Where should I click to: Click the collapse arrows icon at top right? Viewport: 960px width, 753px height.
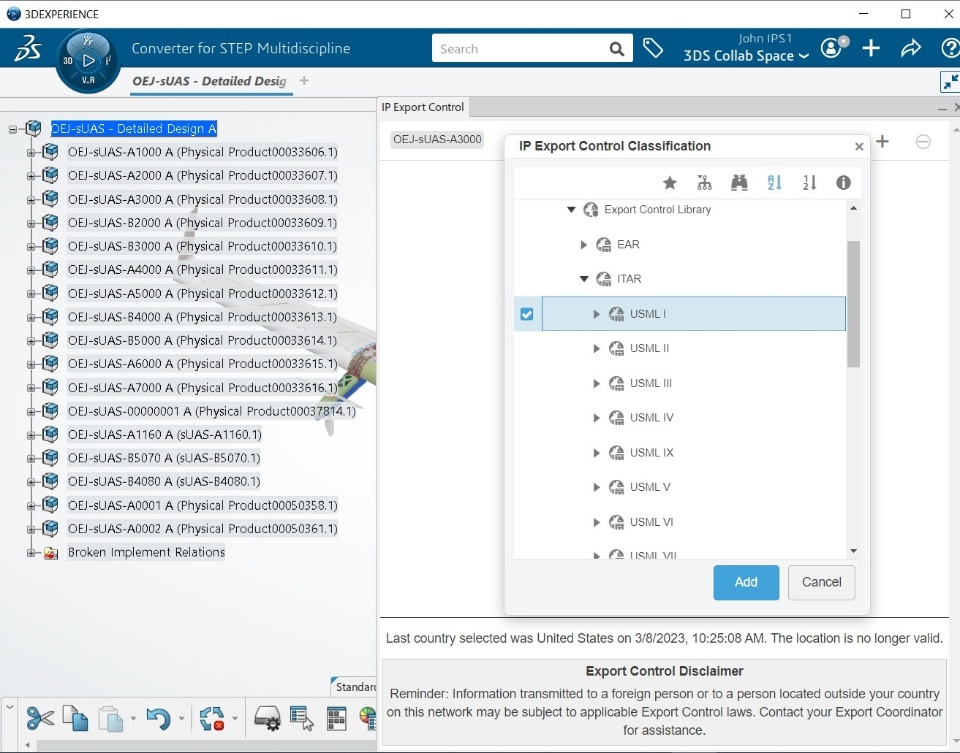[950, 81]
